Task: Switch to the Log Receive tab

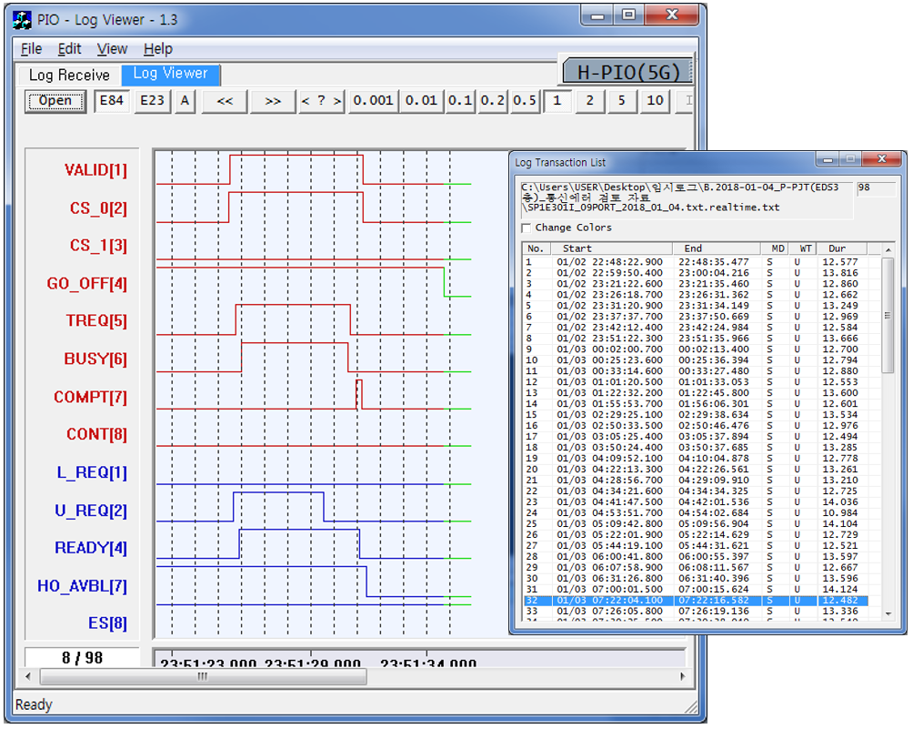Action: coord(69,75)
